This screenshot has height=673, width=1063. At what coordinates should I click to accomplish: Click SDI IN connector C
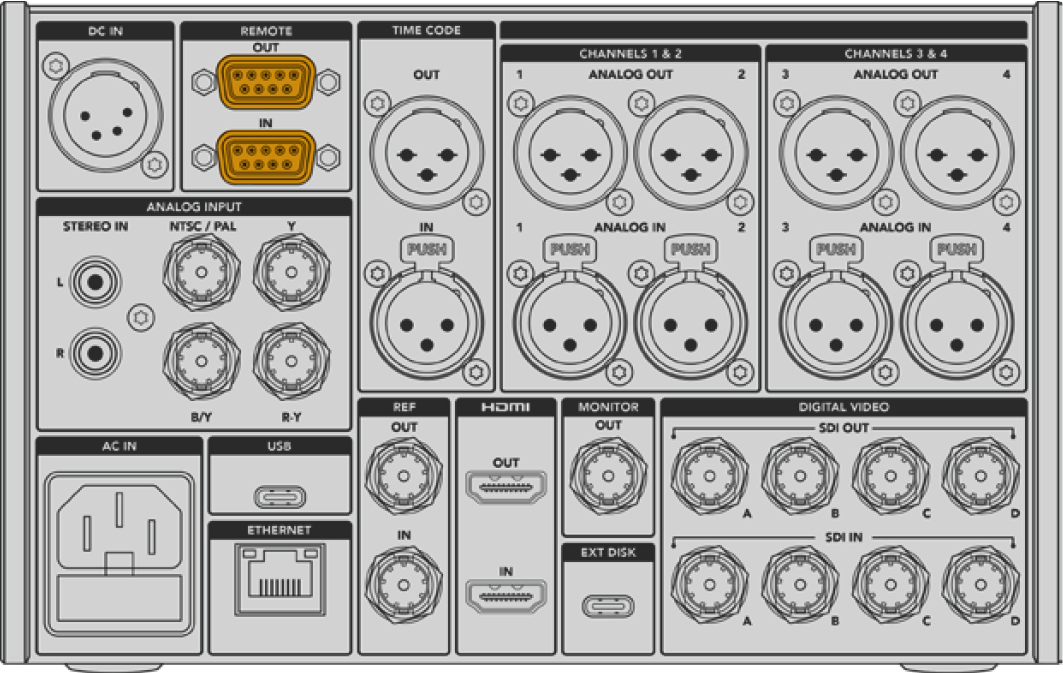click(891, 584)
